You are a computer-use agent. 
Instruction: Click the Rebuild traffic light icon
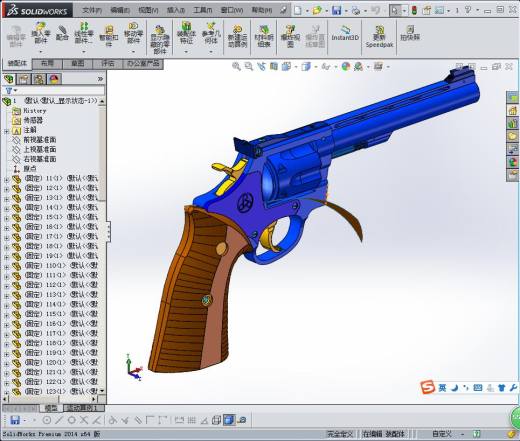414,11
